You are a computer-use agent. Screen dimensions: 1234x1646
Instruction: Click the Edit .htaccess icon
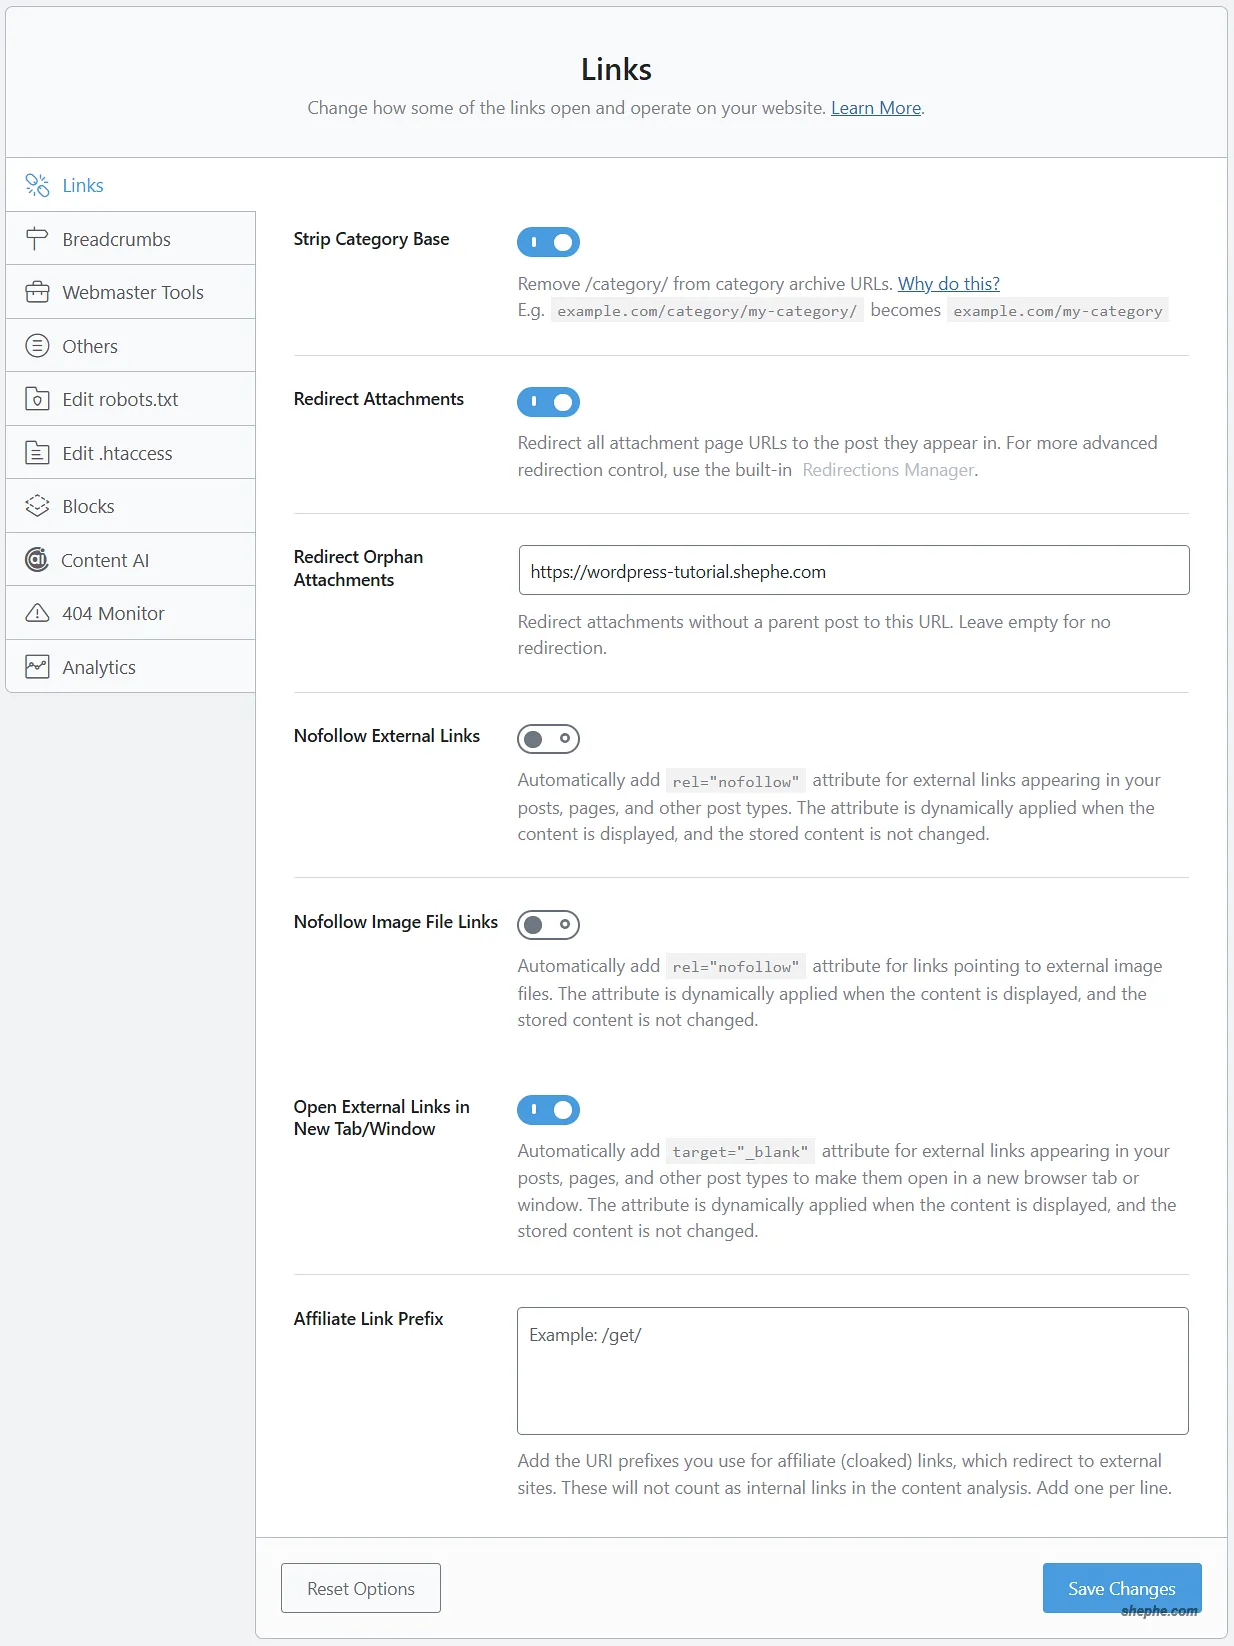[x=37, y=452]
